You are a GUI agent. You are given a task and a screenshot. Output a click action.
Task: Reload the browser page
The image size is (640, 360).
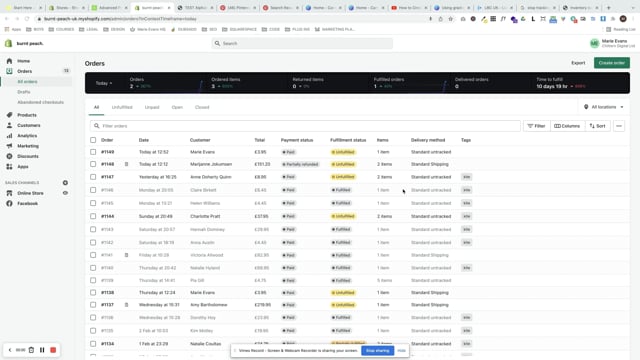pos(27,19)
